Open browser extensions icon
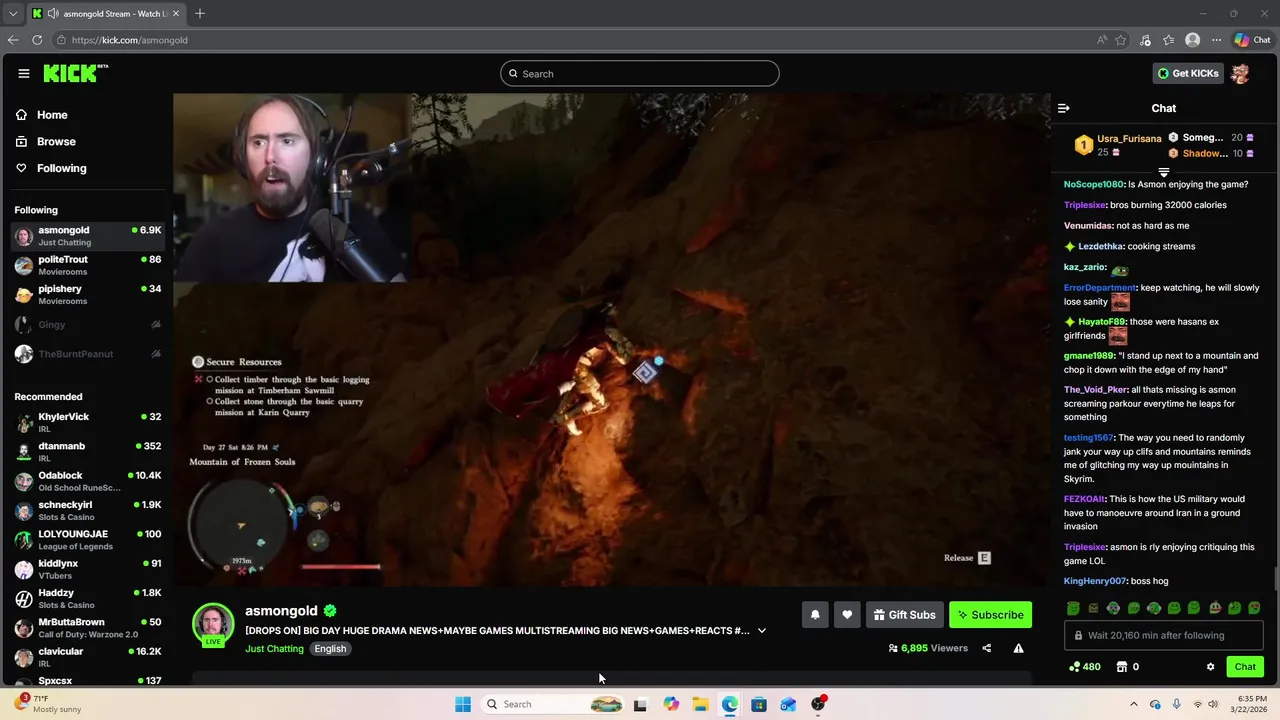Screen dimensions: 1280x720 click(x=1145, y=40)
